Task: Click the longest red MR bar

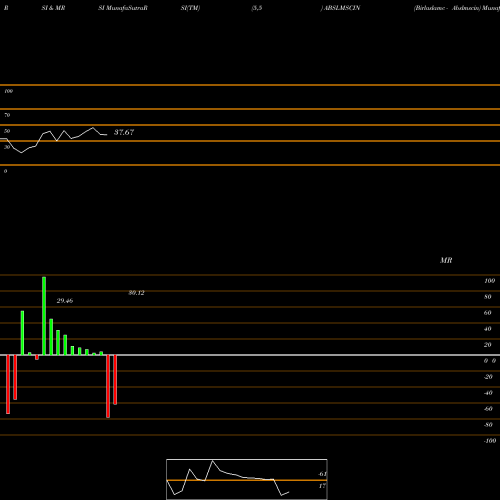Action: click(x=108, y=386)
